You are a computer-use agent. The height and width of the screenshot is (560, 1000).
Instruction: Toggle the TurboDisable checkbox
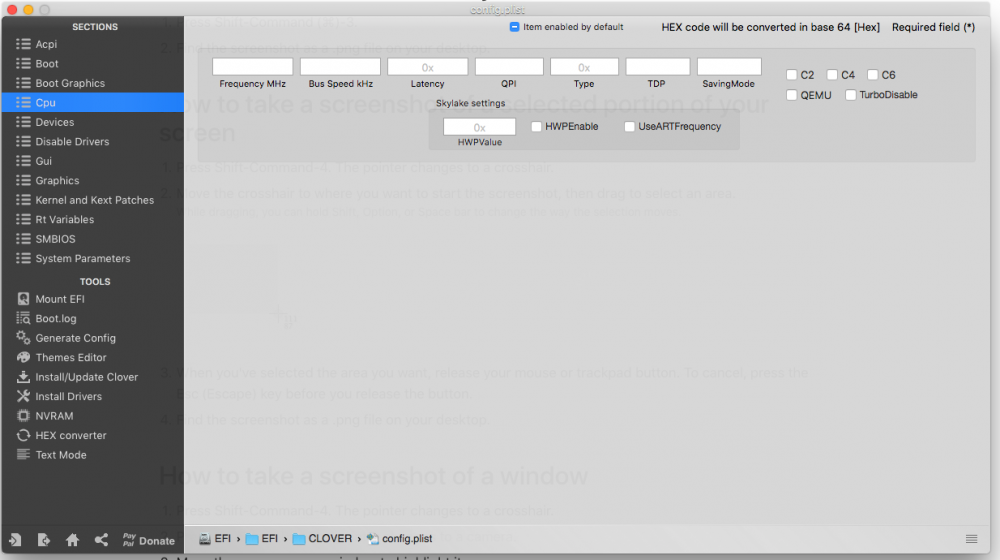(x=850, y=94)
